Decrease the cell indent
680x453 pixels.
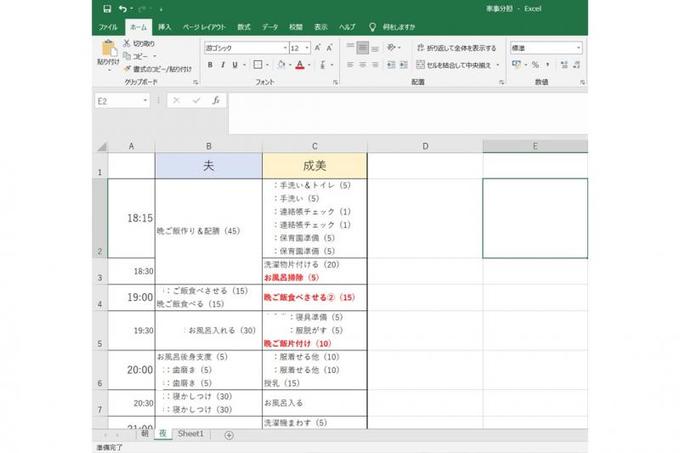click(391, 65)
